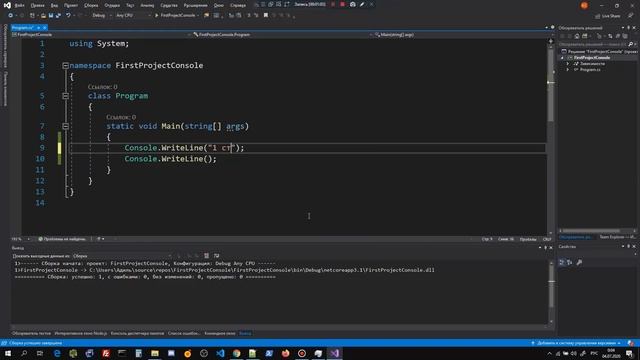Click the Save file floppy icon
640x360 pixels.
coord(51,16)
